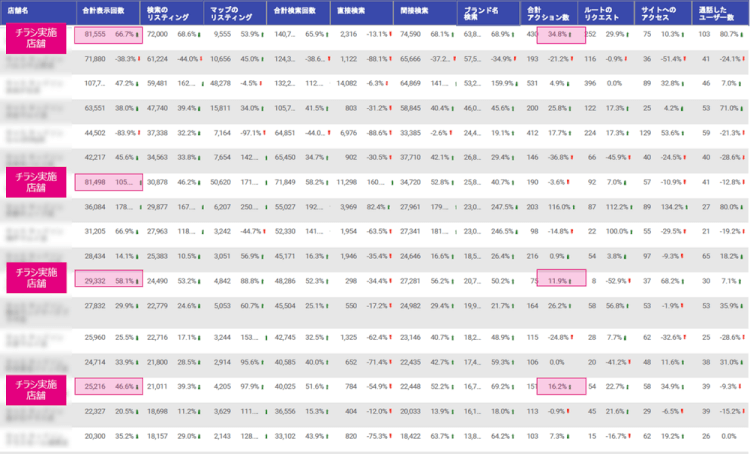Select the 112.2% route request change
This screenshot has height=454, width=750.
tap(617, 207)
